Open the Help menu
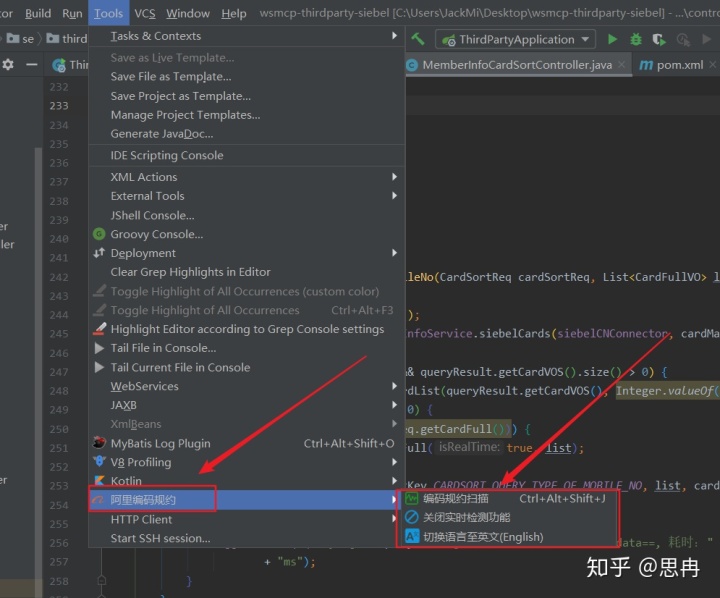 pos(234,13)
